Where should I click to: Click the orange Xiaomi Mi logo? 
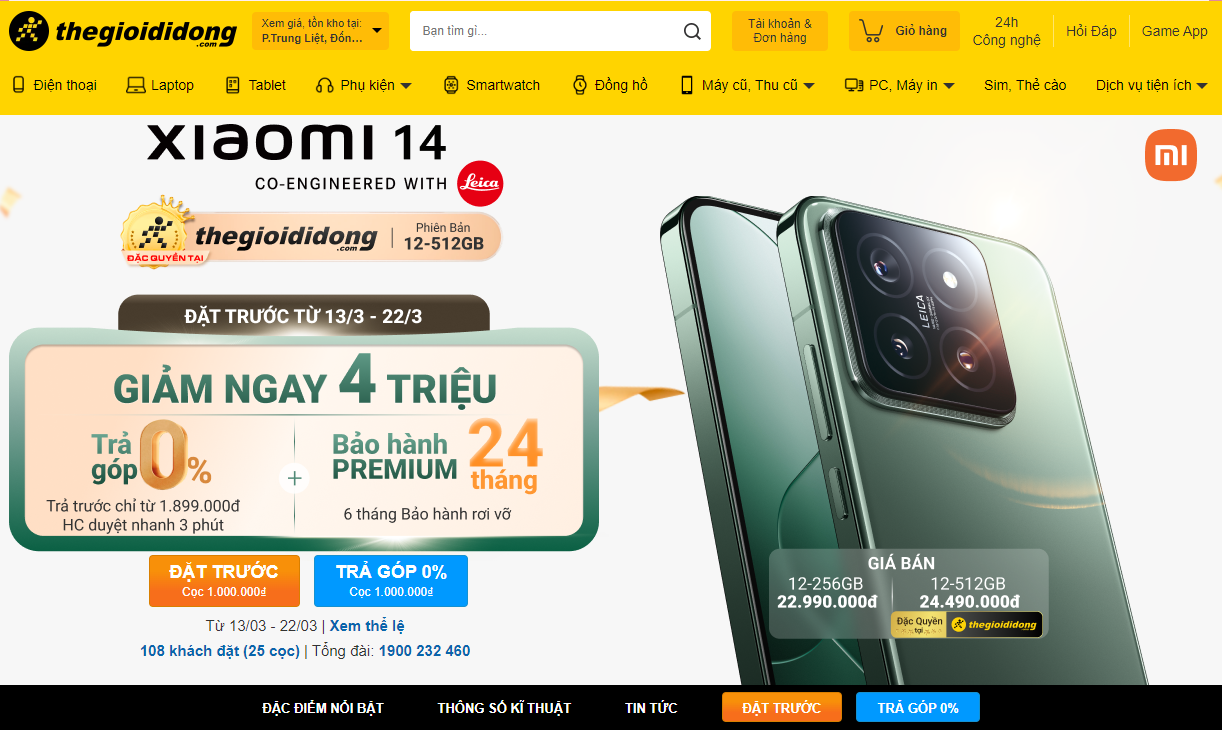click(1171, 155)
